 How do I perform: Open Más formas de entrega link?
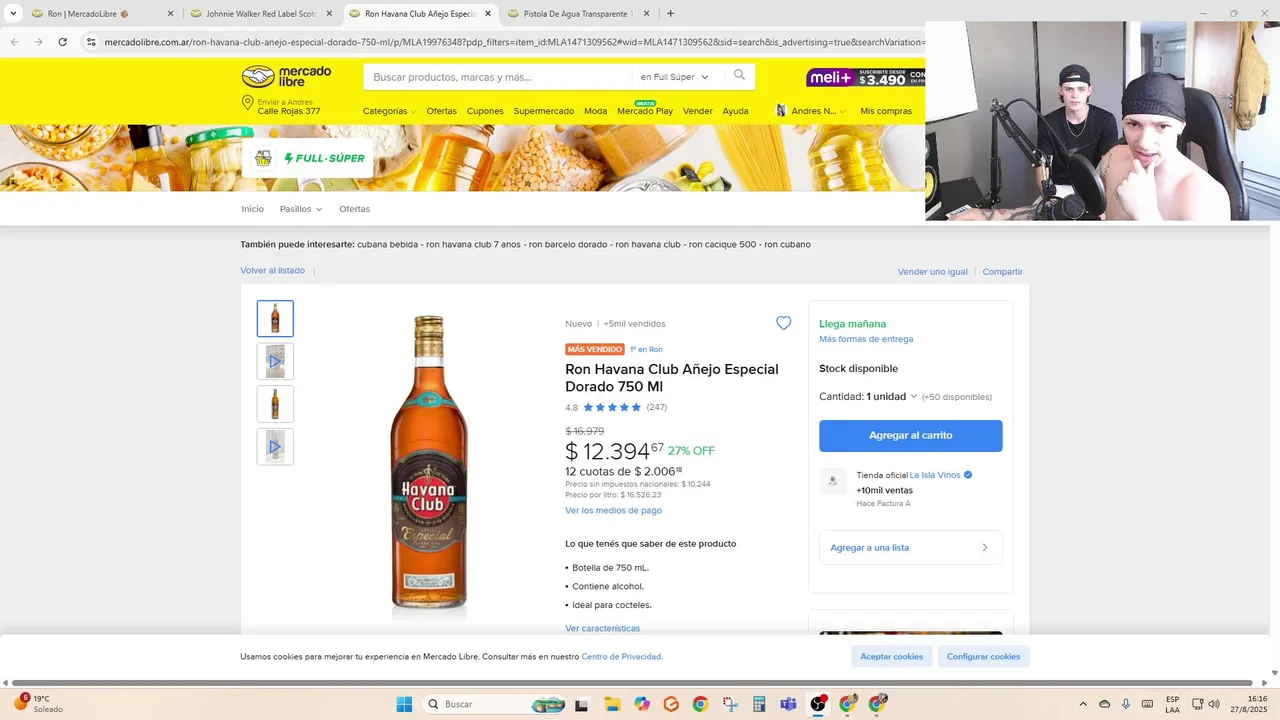[866, 339]
